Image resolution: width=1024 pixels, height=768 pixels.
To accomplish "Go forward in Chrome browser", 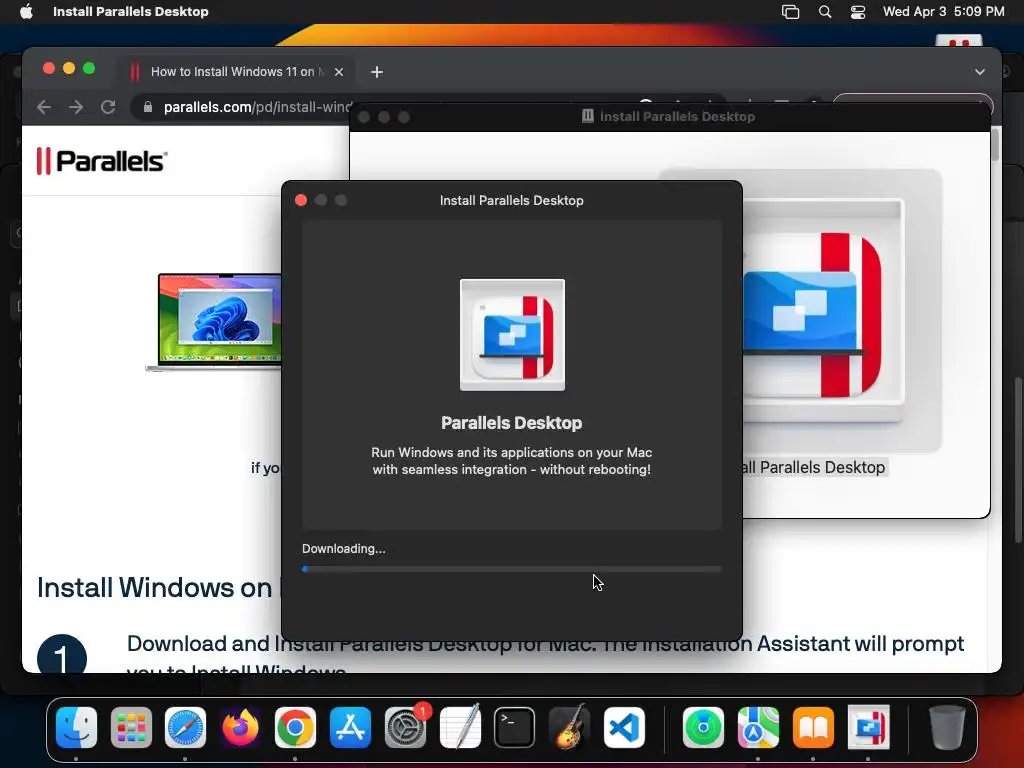I will click(x=76, y=106).
